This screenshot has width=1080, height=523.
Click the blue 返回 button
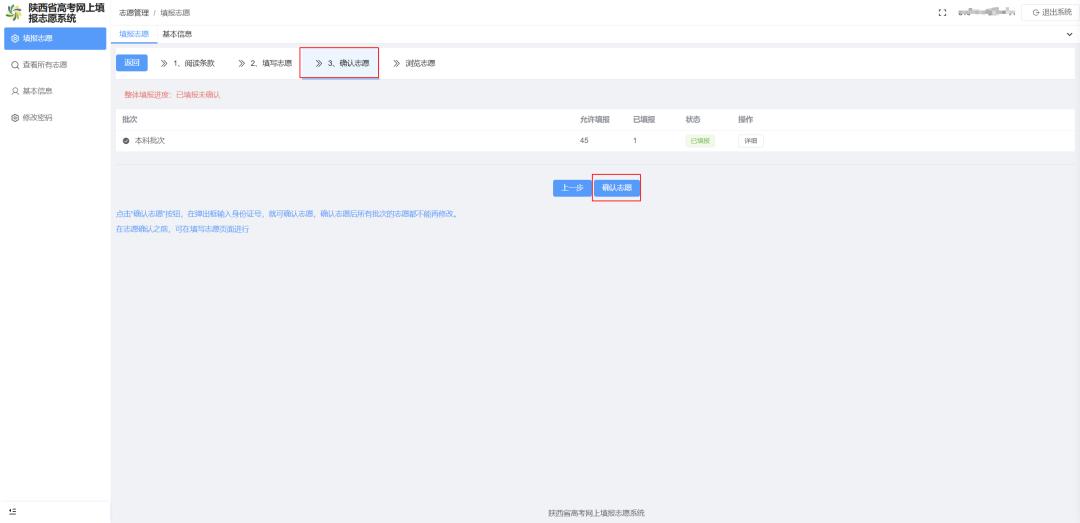[x=132, y=63]
